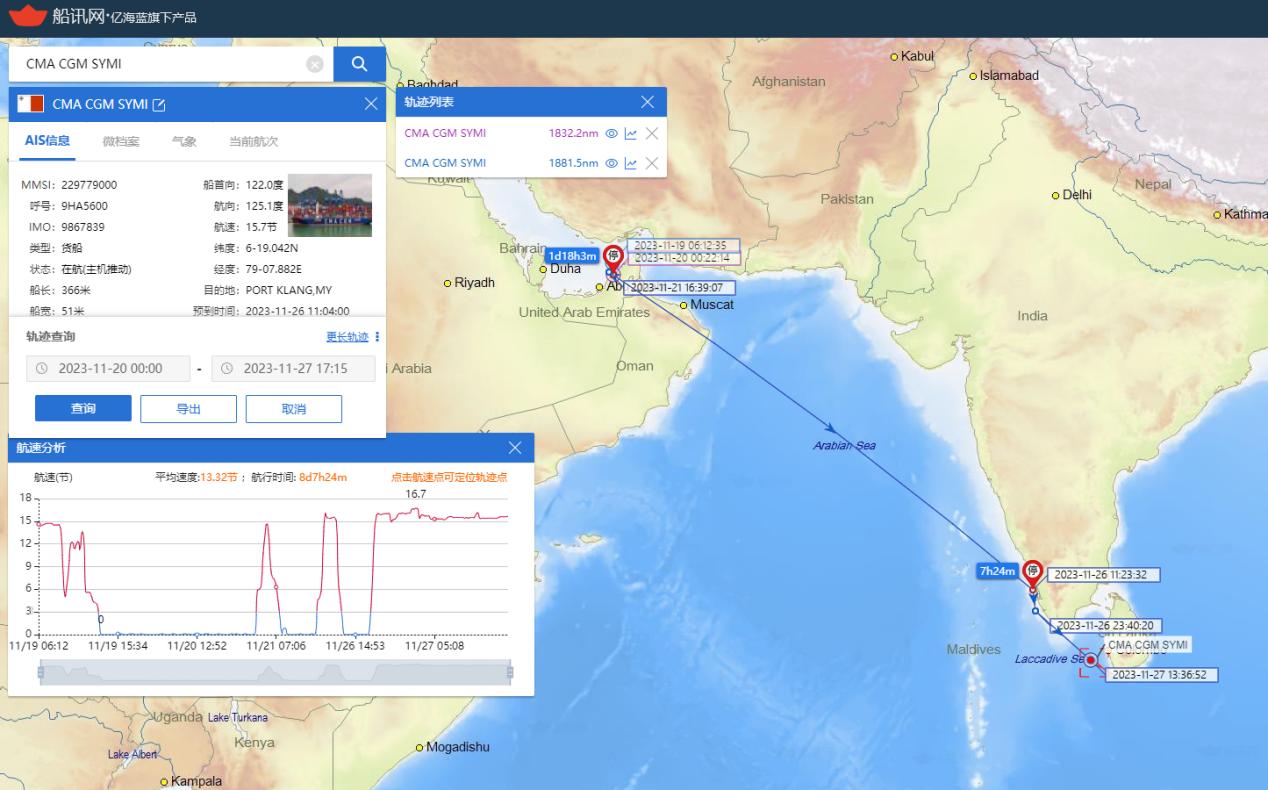Click the 平均速度 13.32节 value
Screen dimensions: 1268x790
pos(218,477)
